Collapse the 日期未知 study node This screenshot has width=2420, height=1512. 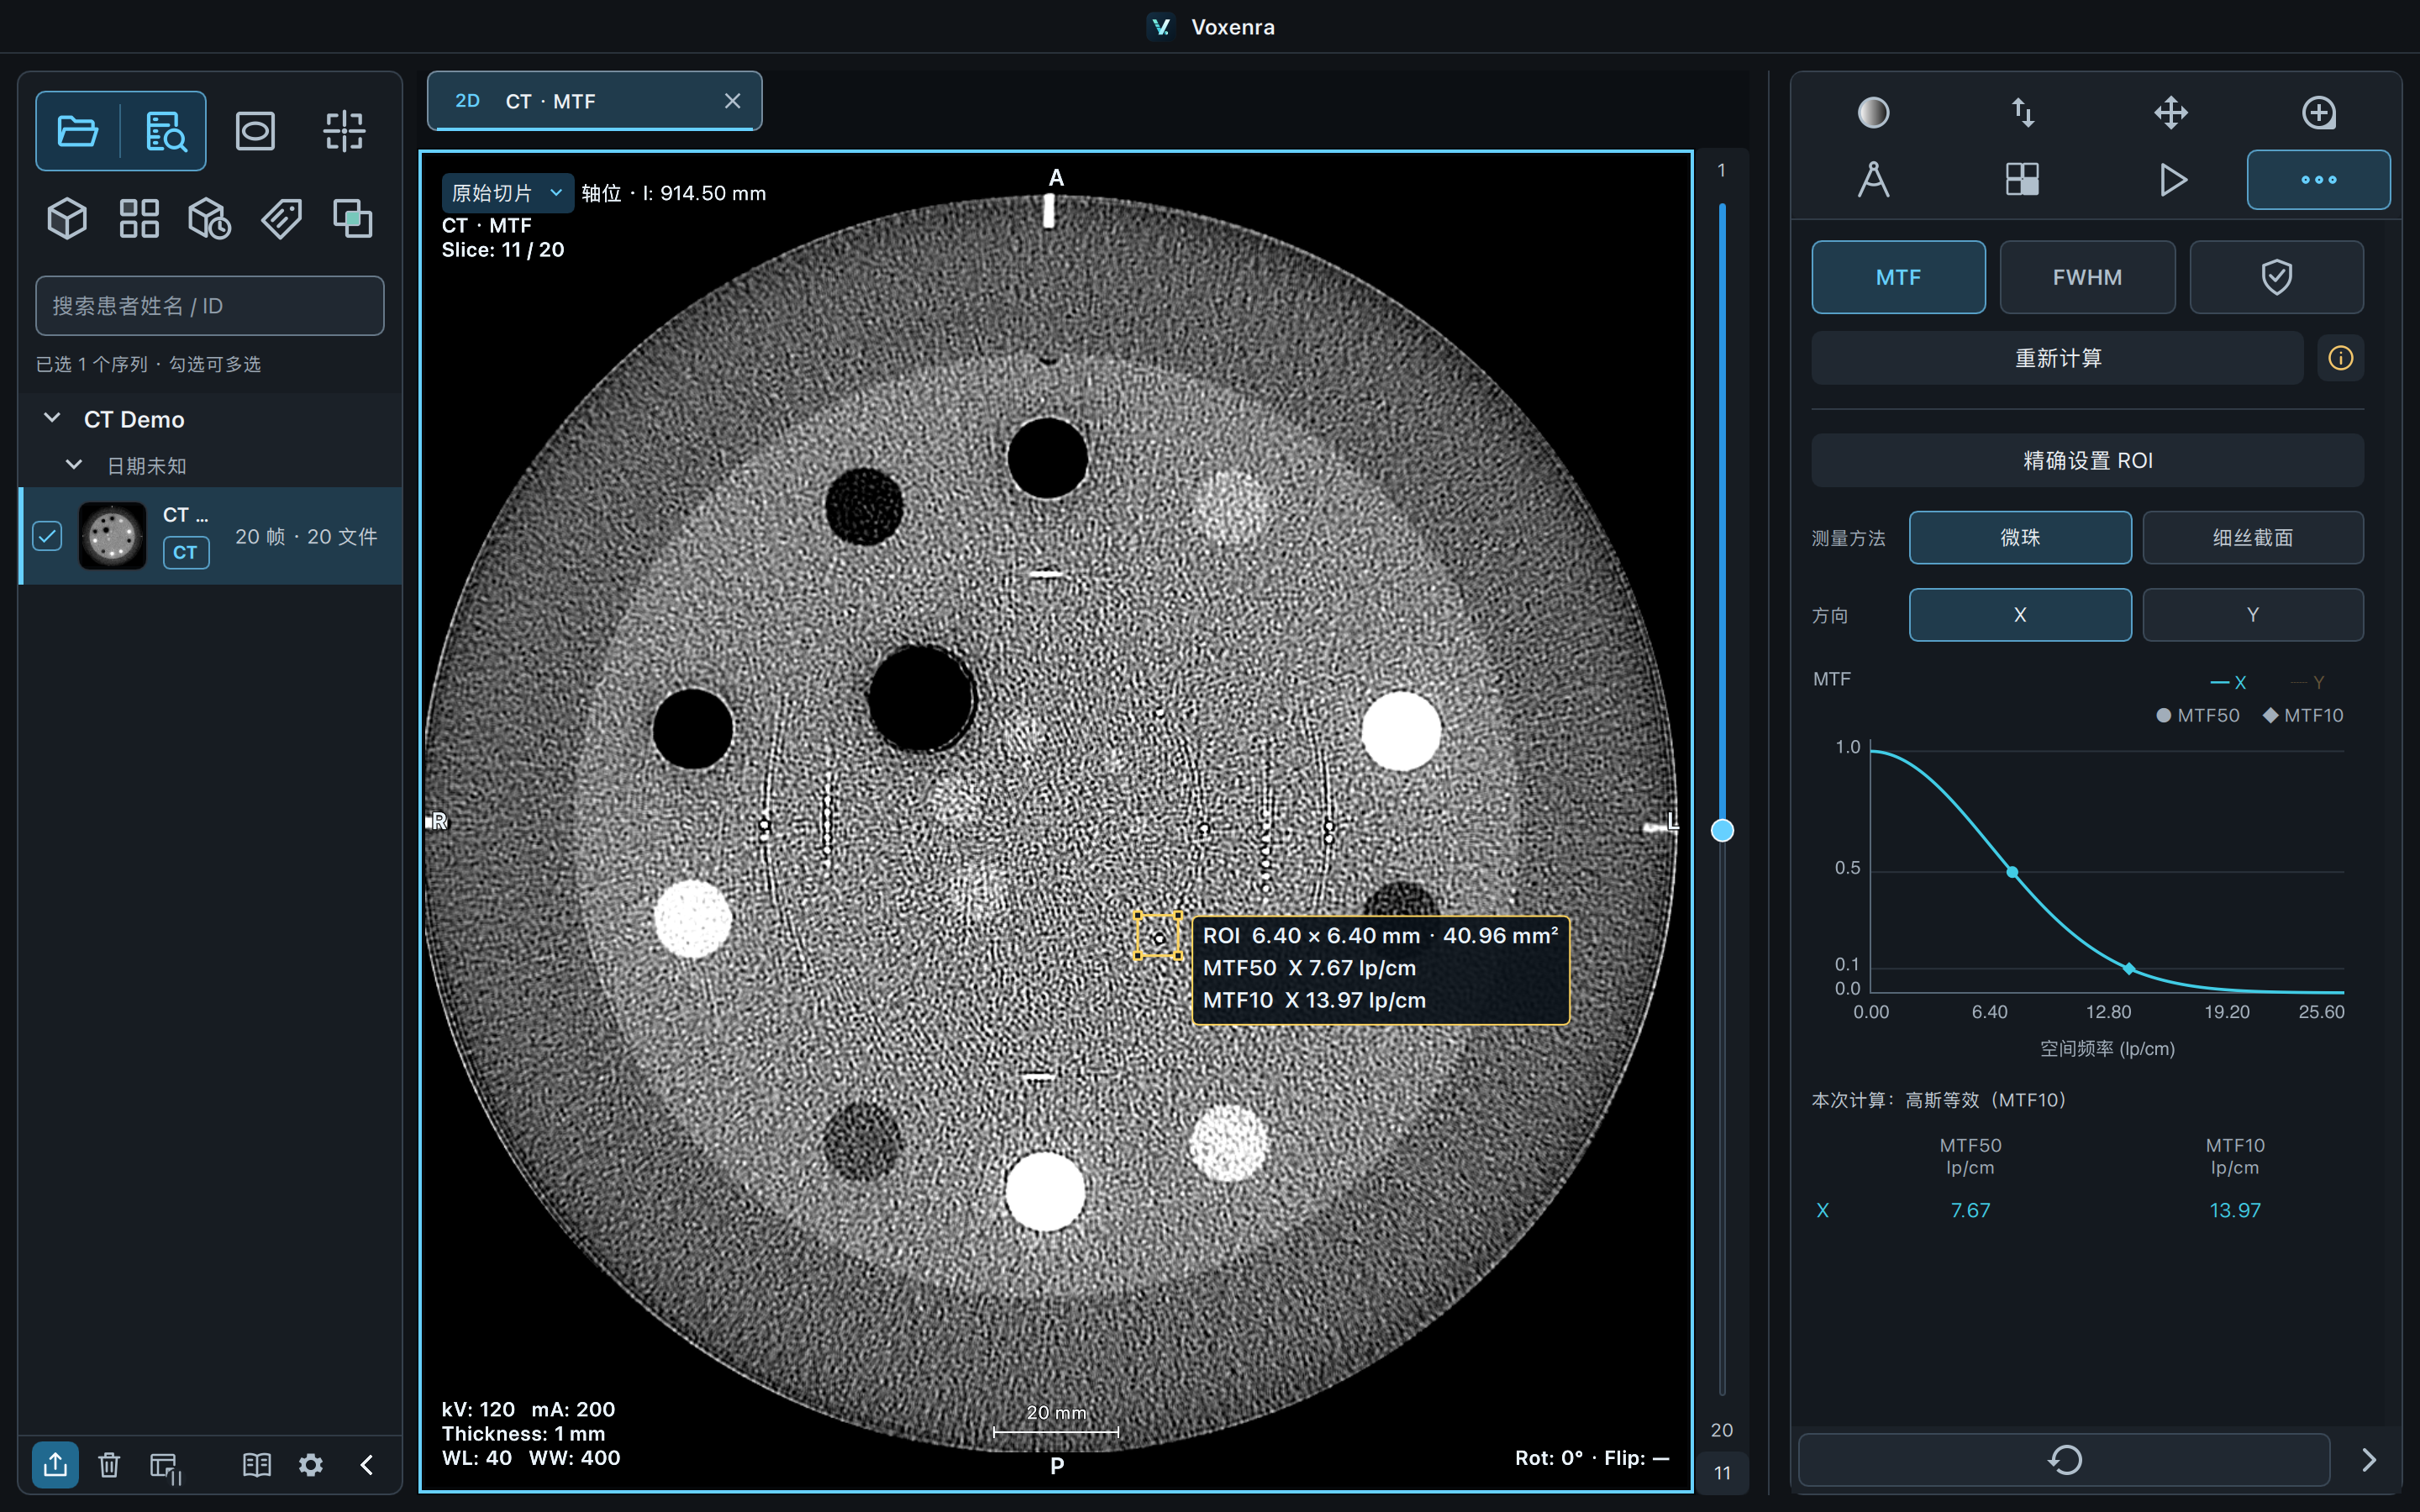tap(73, 465)
